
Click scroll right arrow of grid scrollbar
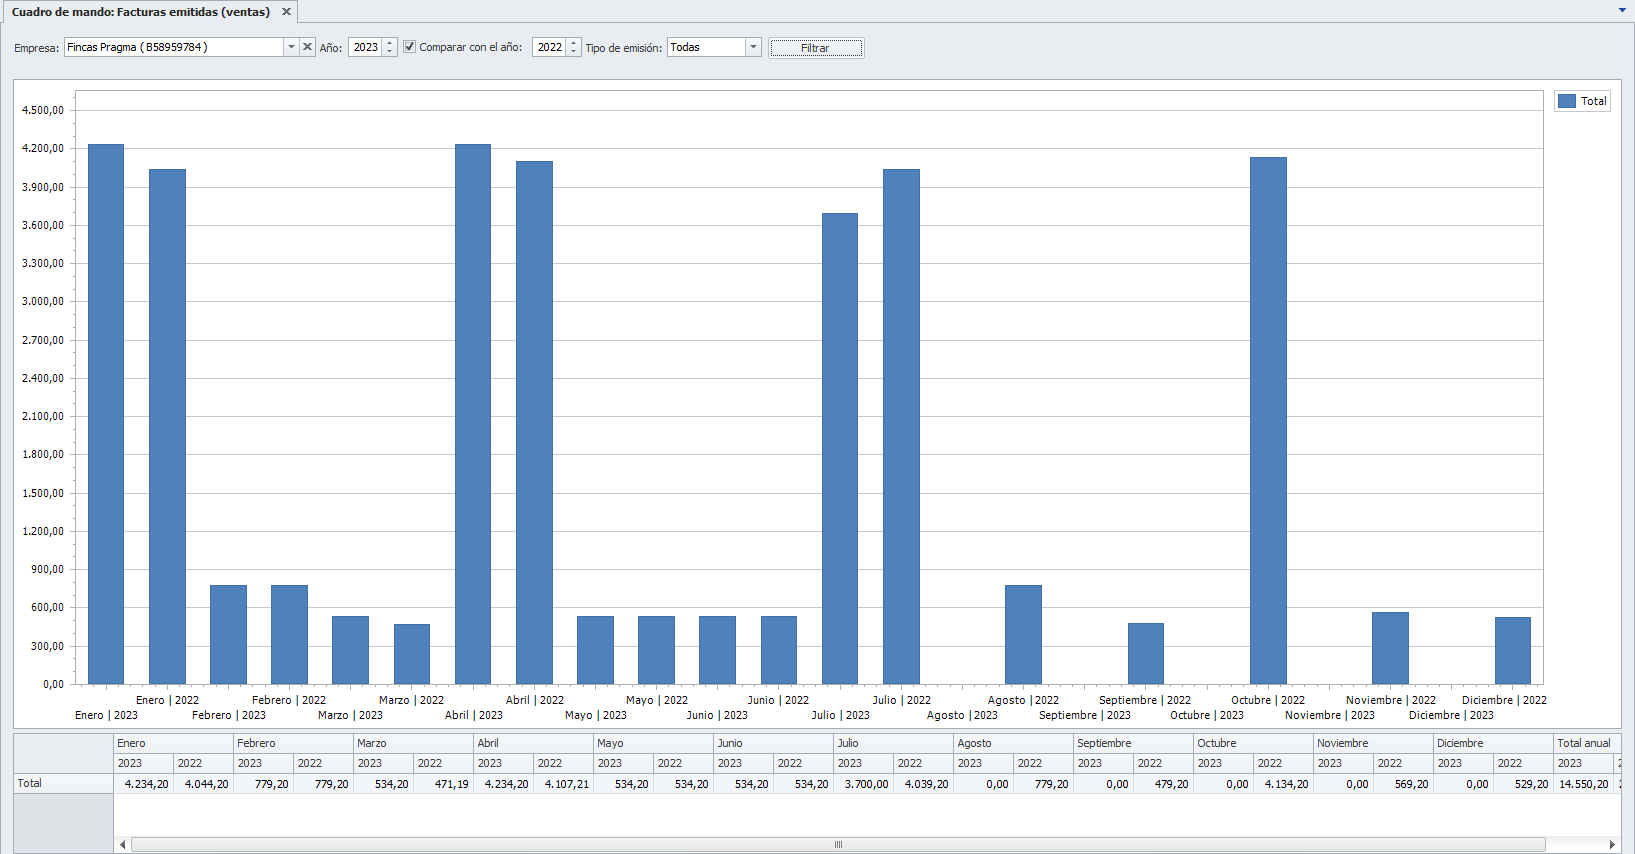pyautogui.click(x=1612, y=845)
